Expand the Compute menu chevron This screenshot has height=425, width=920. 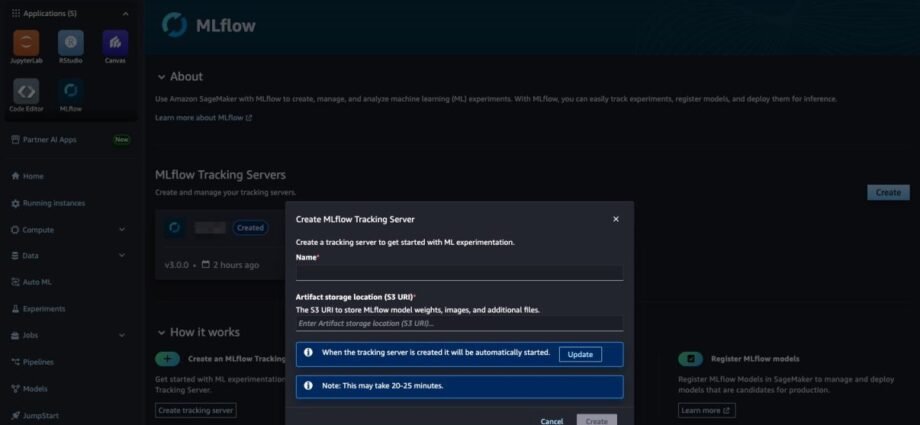122,230
